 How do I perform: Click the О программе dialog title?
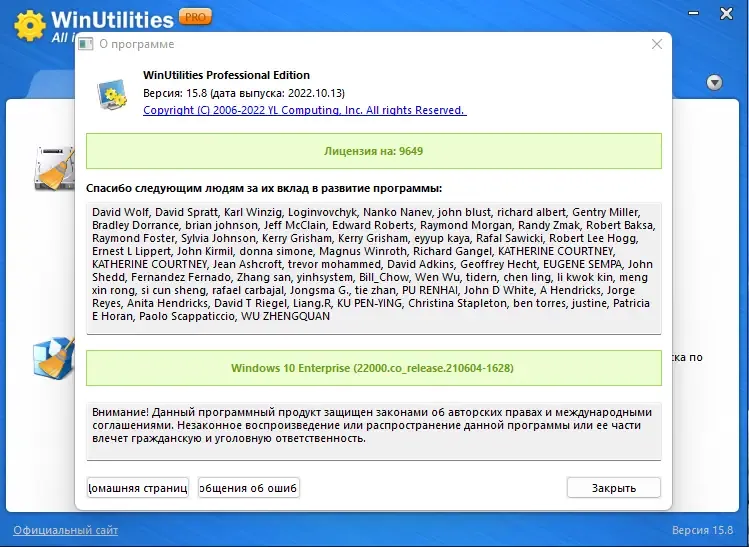point(137,44)
